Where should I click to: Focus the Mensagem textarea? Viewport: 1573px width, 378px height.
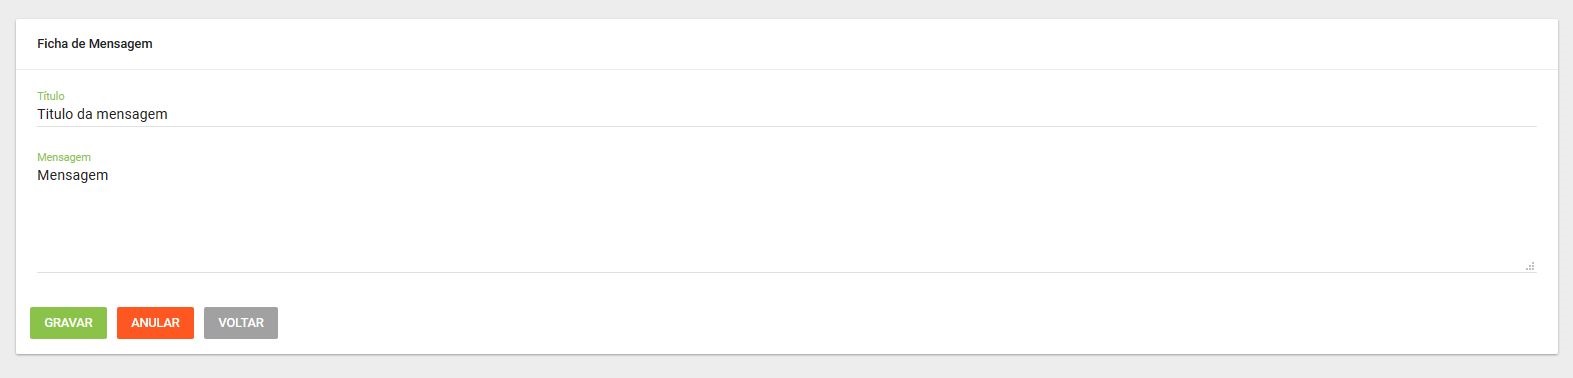coord(786,218)
